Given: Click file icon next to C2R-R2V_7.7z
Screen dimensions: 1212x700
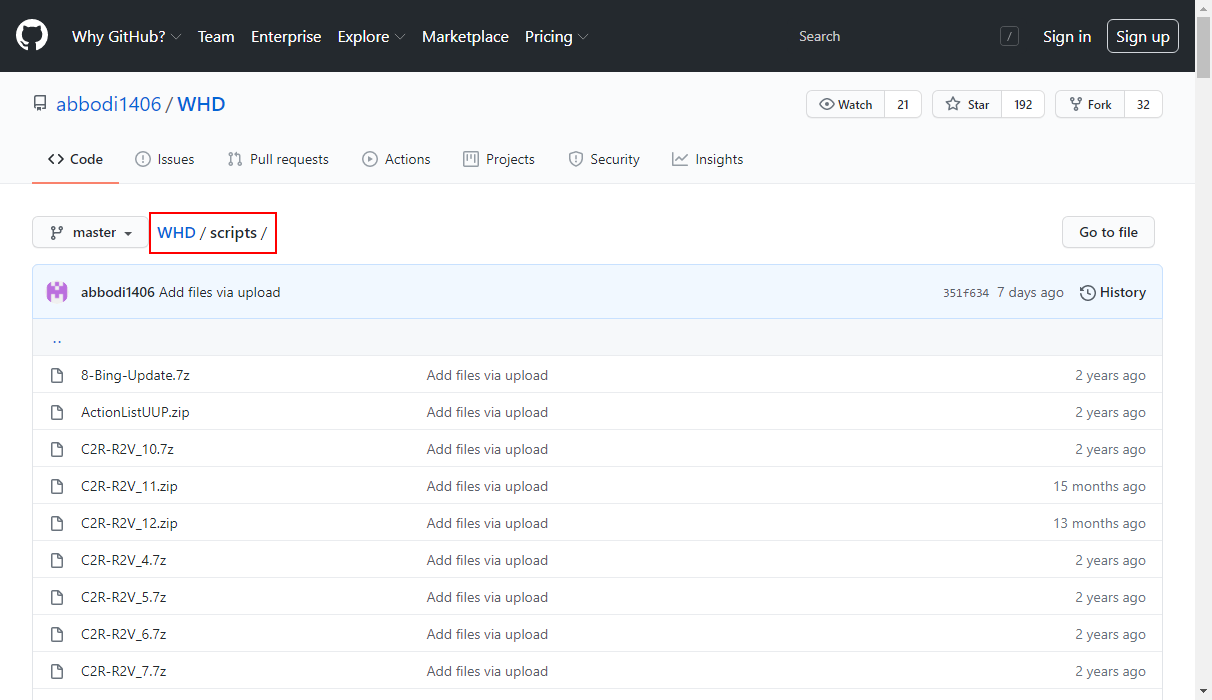Looking at the screenshot, I should [x=57, y=671].
